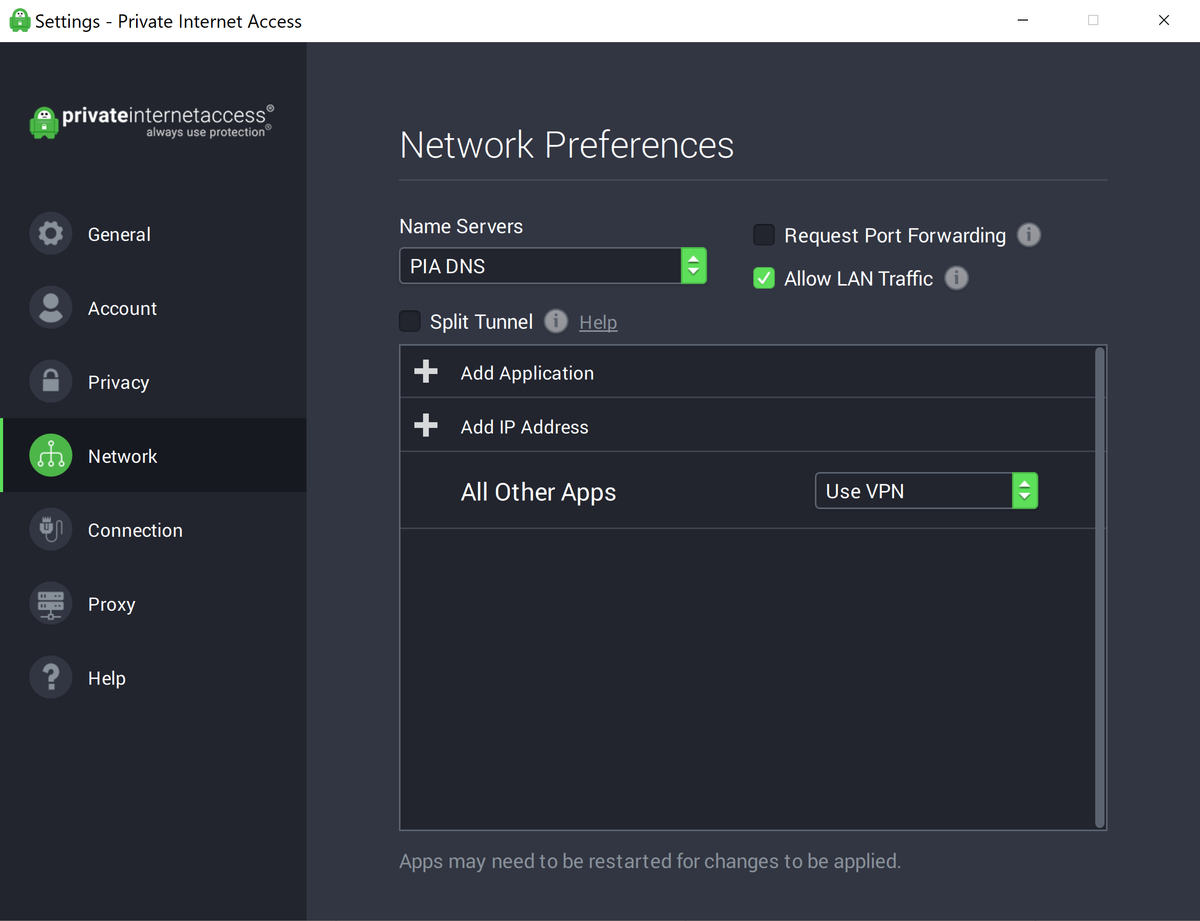Click the apps restart notice text
This screenshot has height=921, width=1200.
coord(650,861)
